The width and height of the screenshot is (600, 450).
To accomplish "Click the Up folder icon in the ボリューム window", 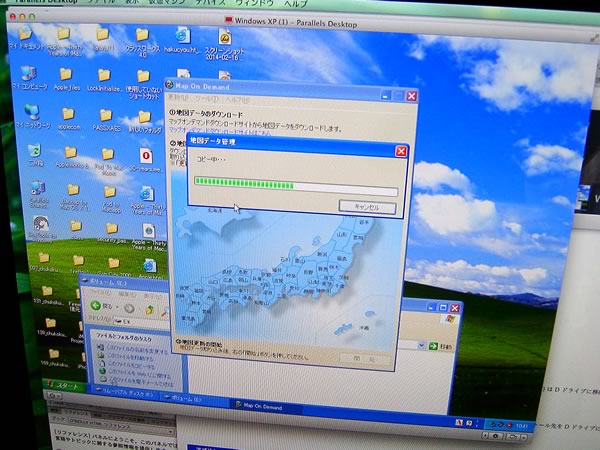I will [149, 310].
